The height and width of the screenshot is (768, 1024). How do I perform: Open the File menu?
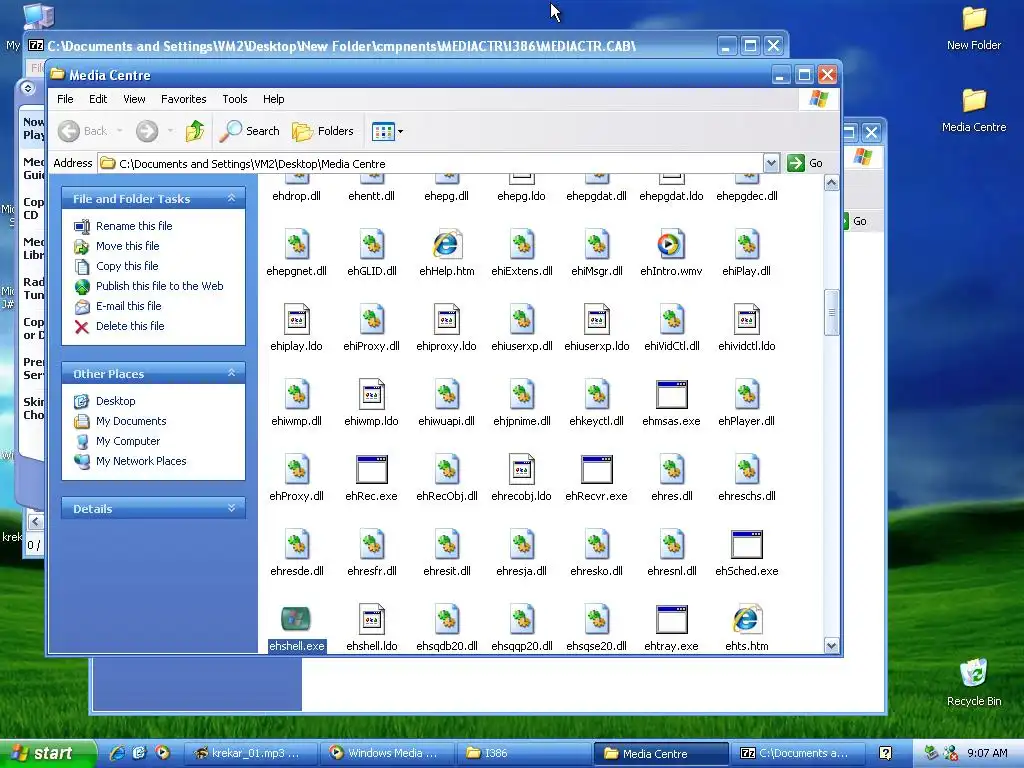[x=65, y=99]
